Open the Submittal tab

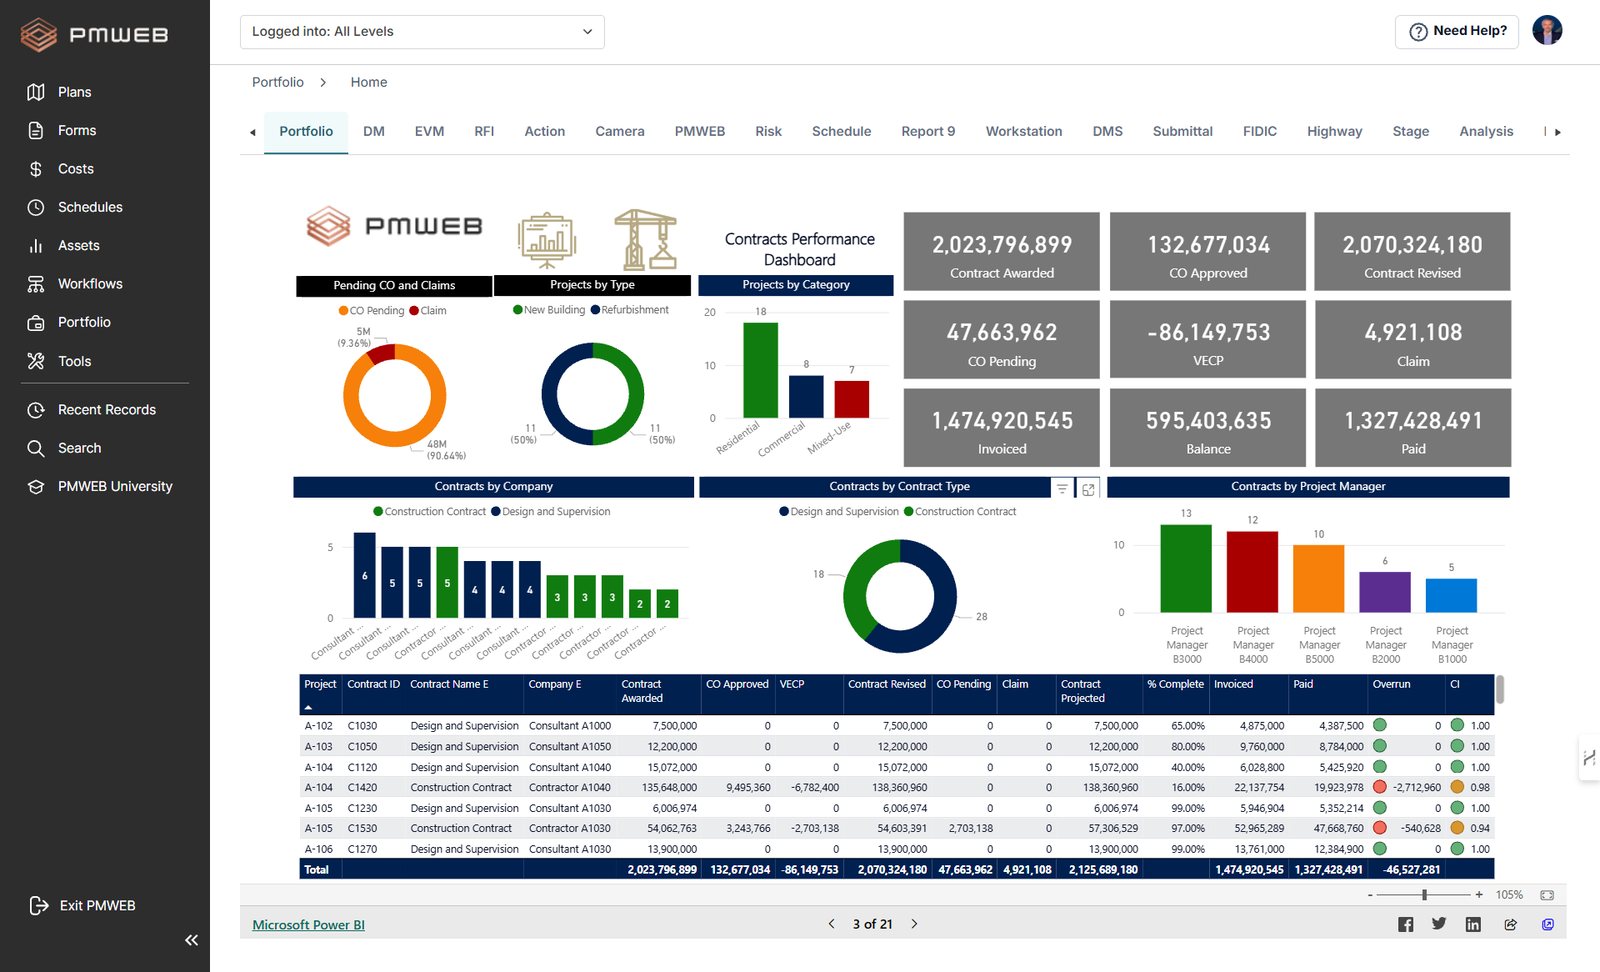point(1182,131)
